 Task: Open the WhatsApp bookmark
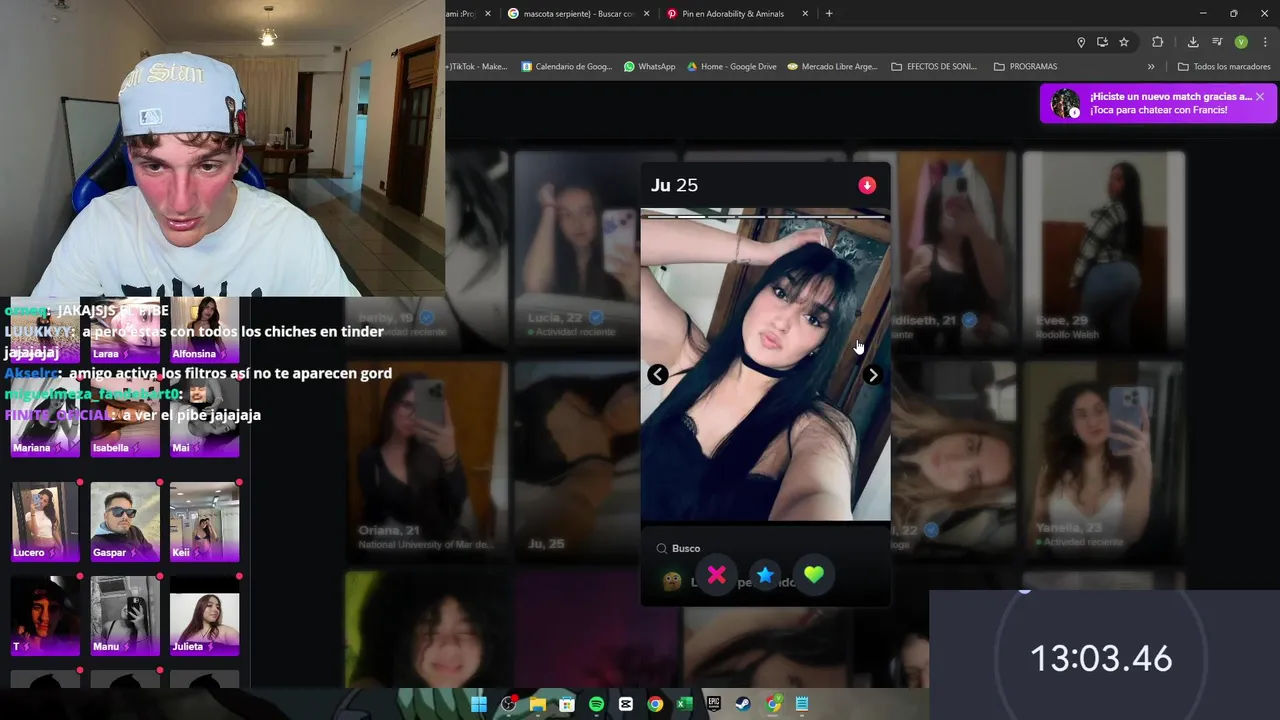(649, 67)
